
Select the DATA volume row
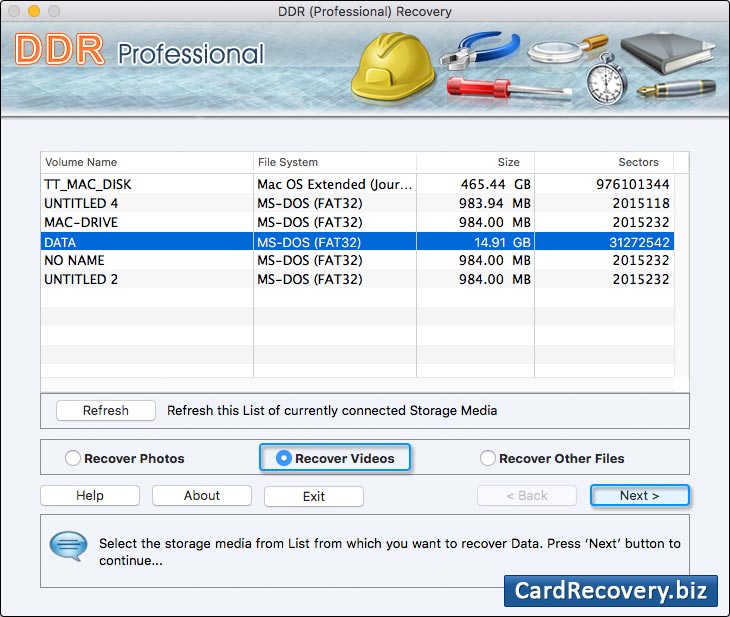pyautogui.click(x=357, y=242)
